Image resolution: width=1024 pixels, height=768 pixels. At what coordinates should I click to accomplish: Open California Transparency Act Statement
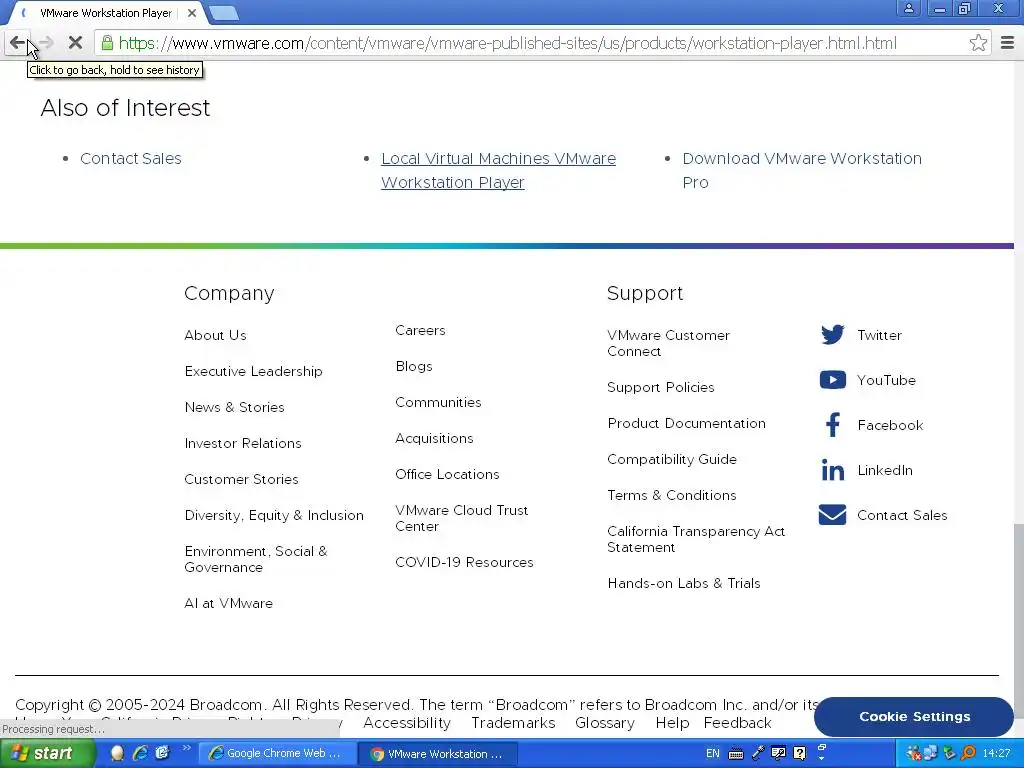tap(696, 539)
